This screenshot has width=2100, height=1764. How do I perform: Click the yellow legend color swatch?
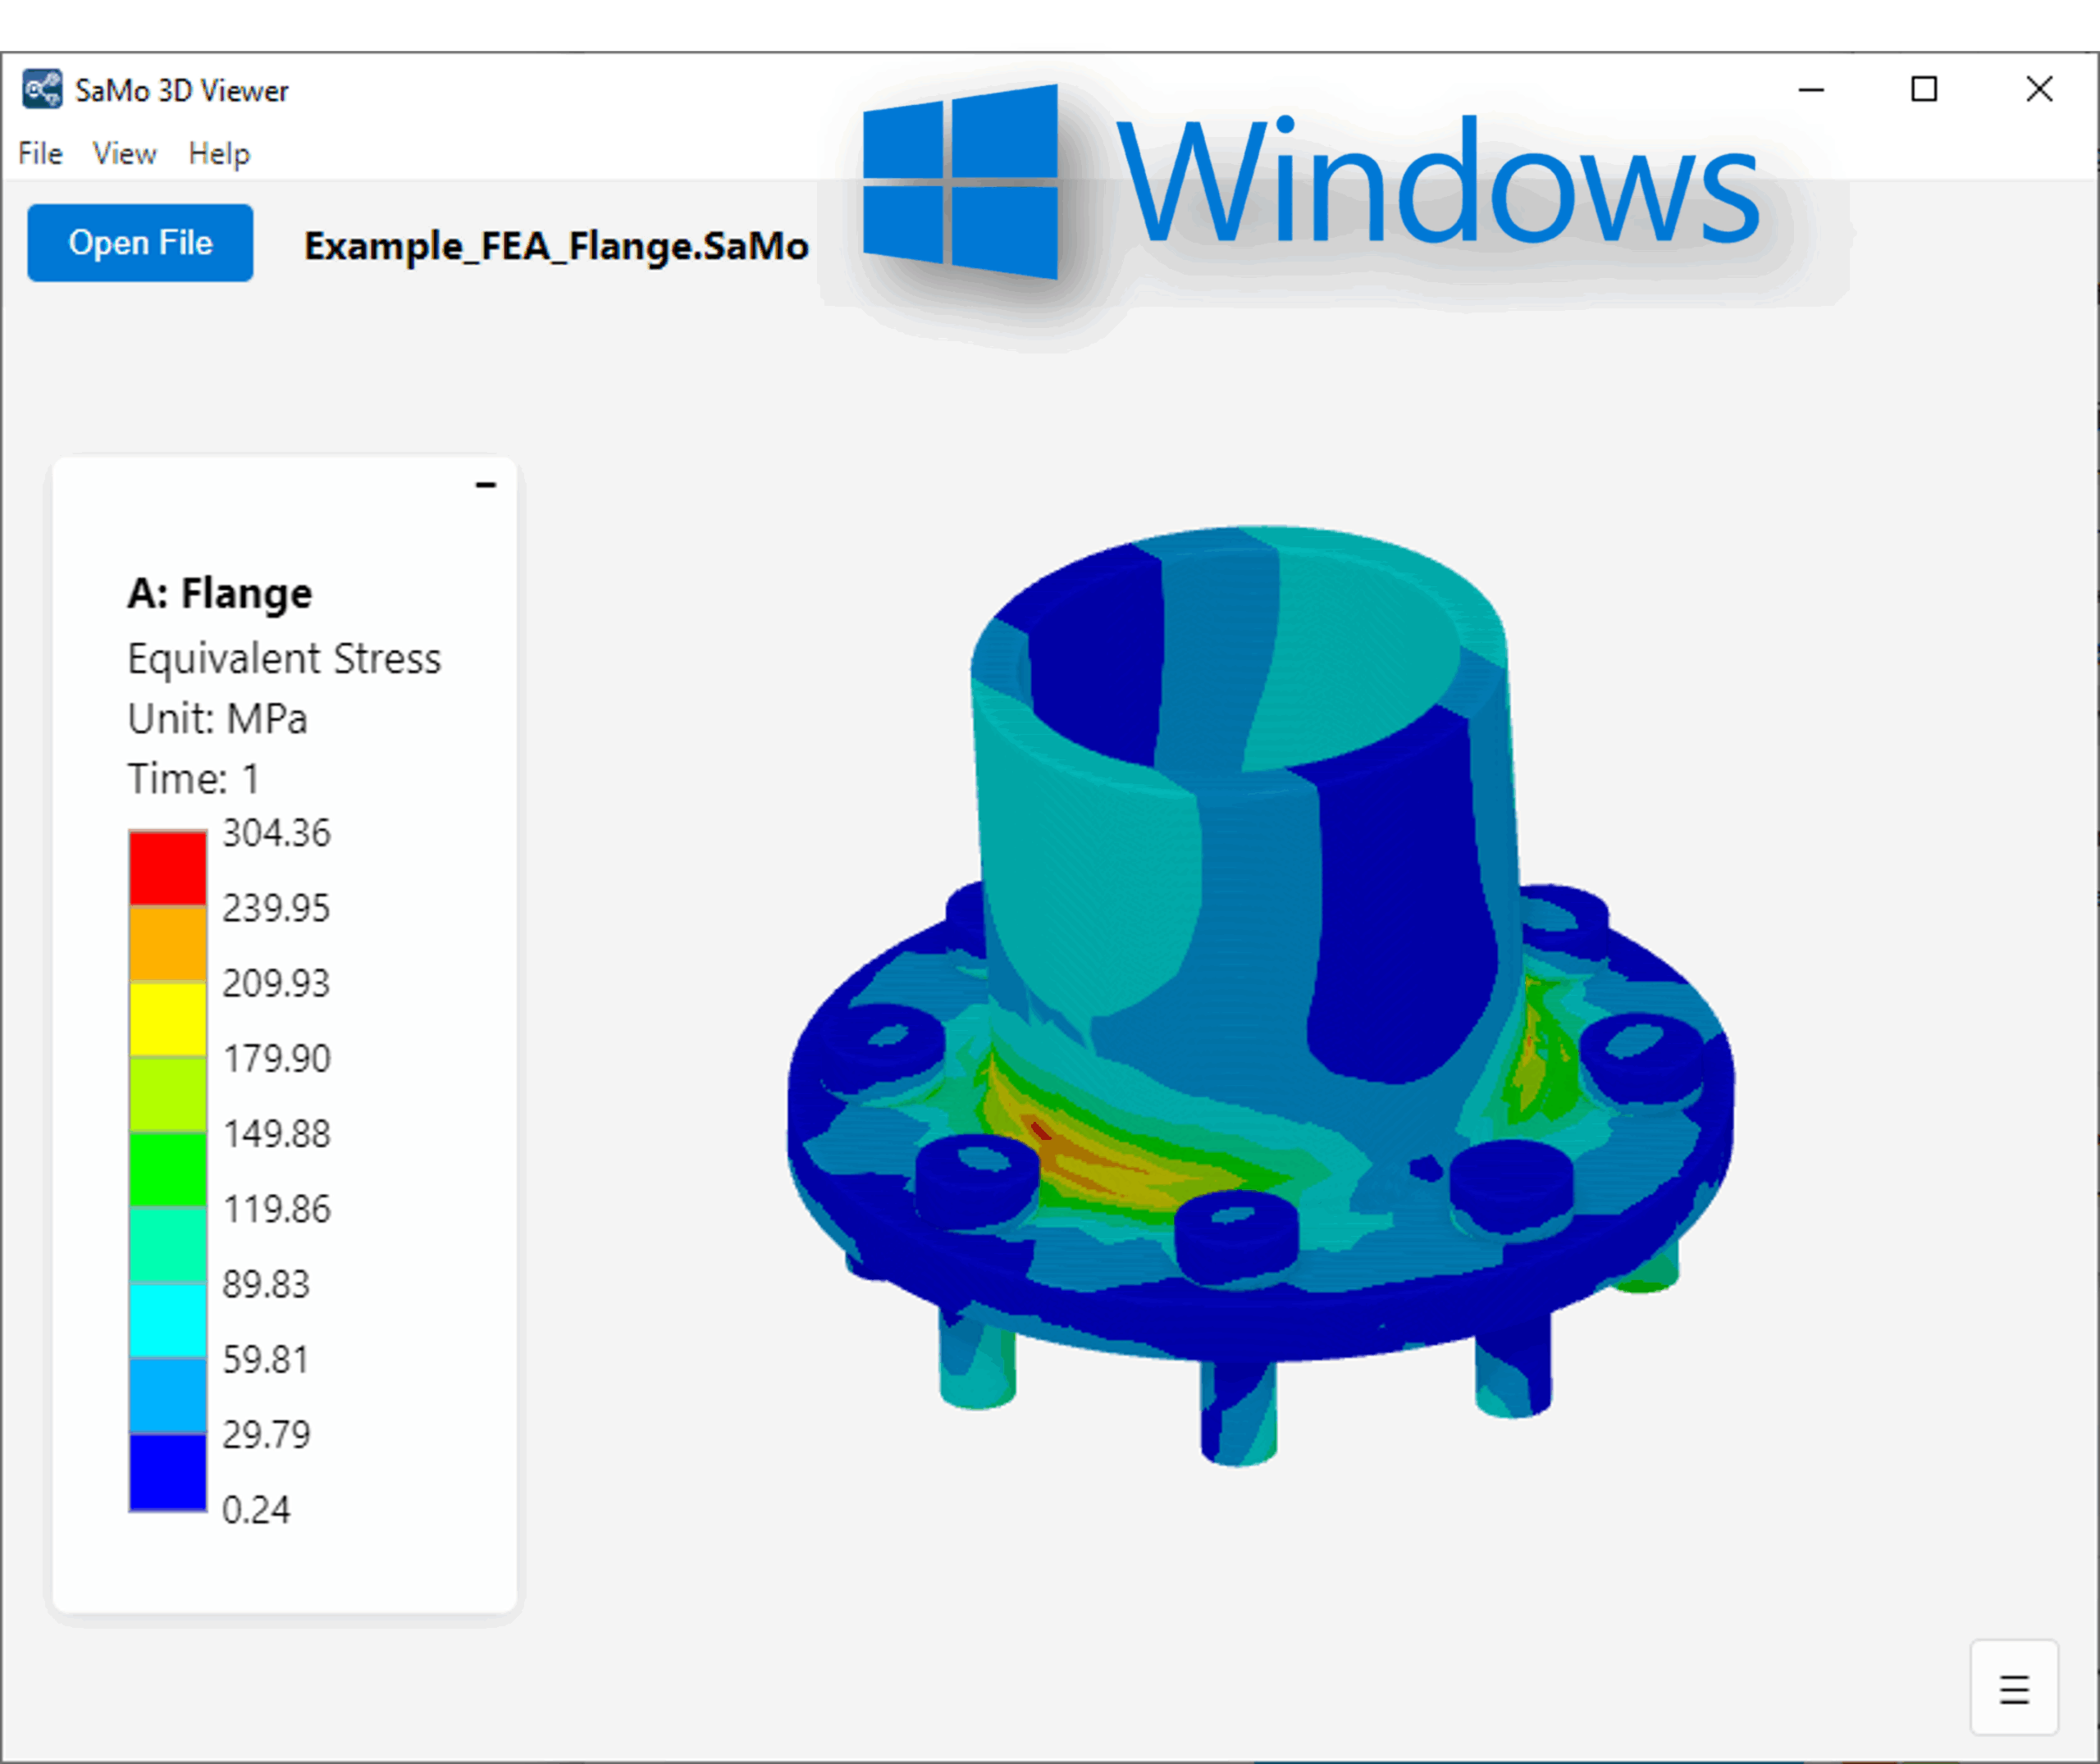pyautogui.click(x=168, y=1019)
